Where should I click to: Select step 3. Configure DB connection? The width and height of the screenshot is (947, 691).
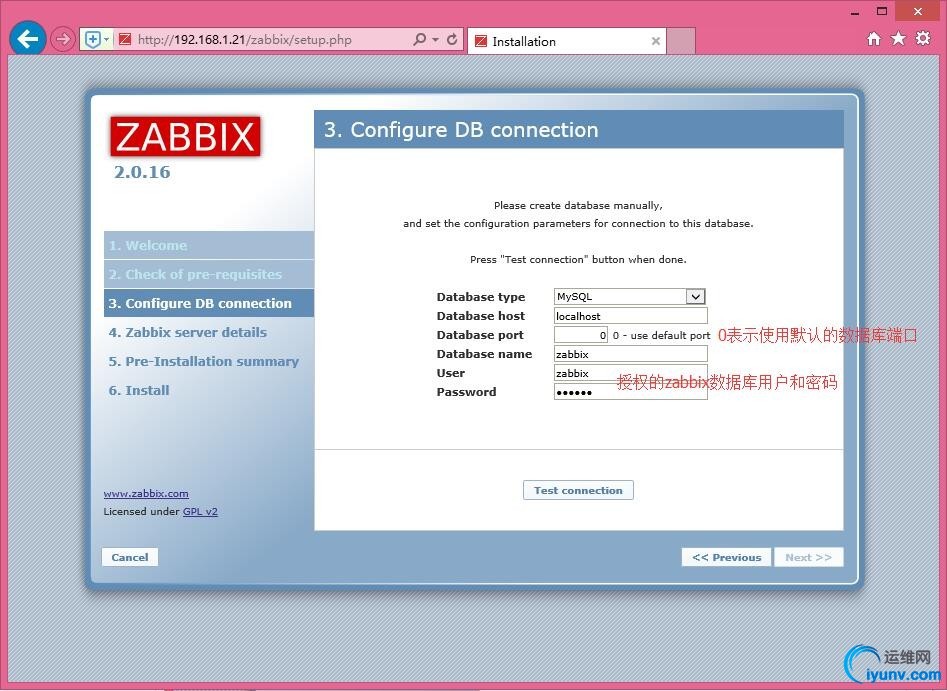pyautogui.click(x=209, y=303)
